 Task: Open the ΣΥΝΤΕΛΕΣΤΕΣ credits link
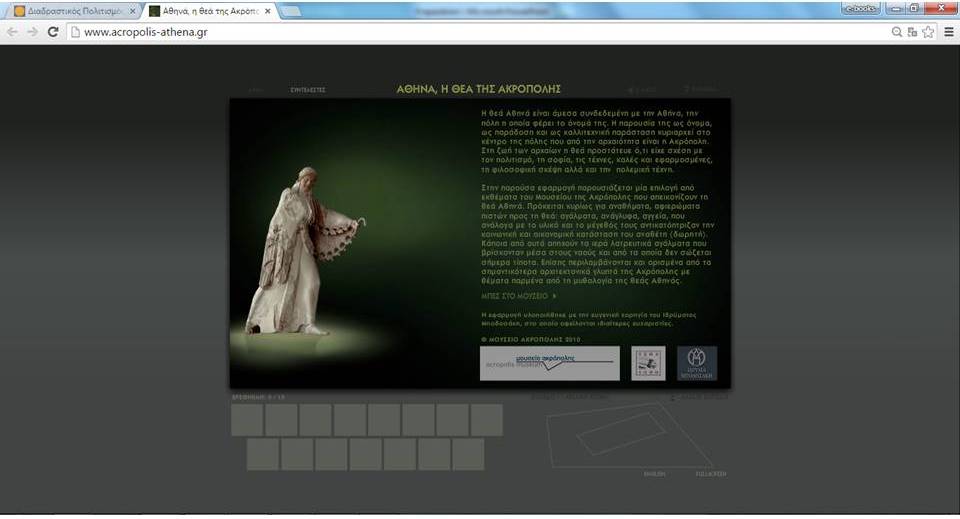coord(308,90)
